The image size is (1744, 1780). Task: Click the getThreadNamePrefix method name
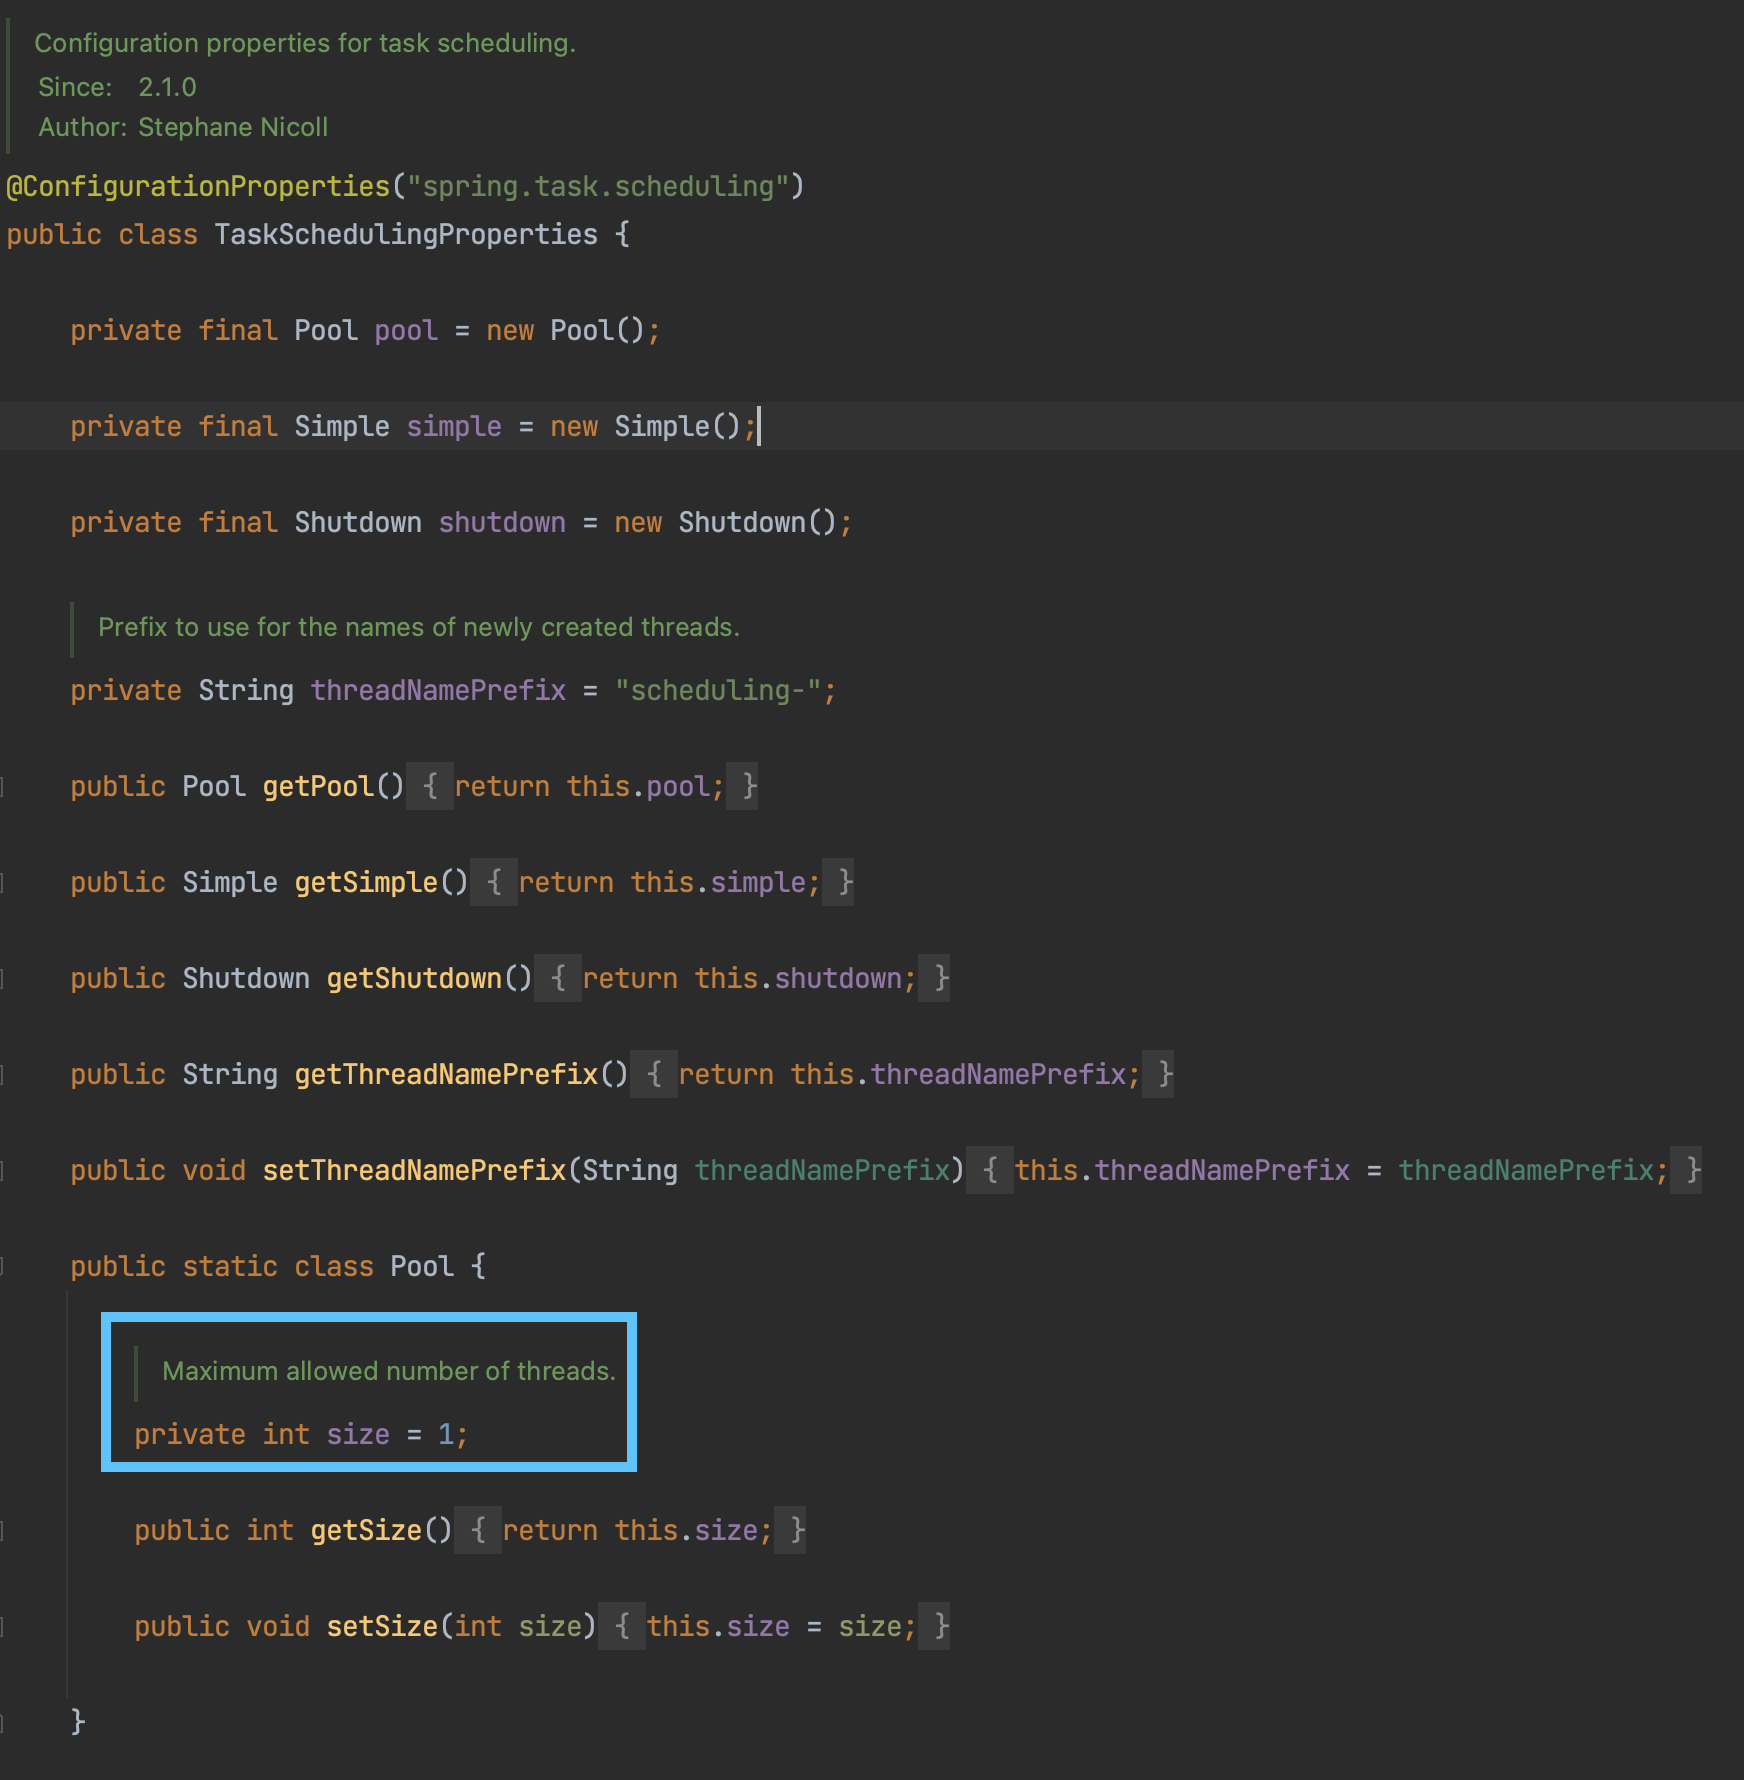tap(446, 1074)
